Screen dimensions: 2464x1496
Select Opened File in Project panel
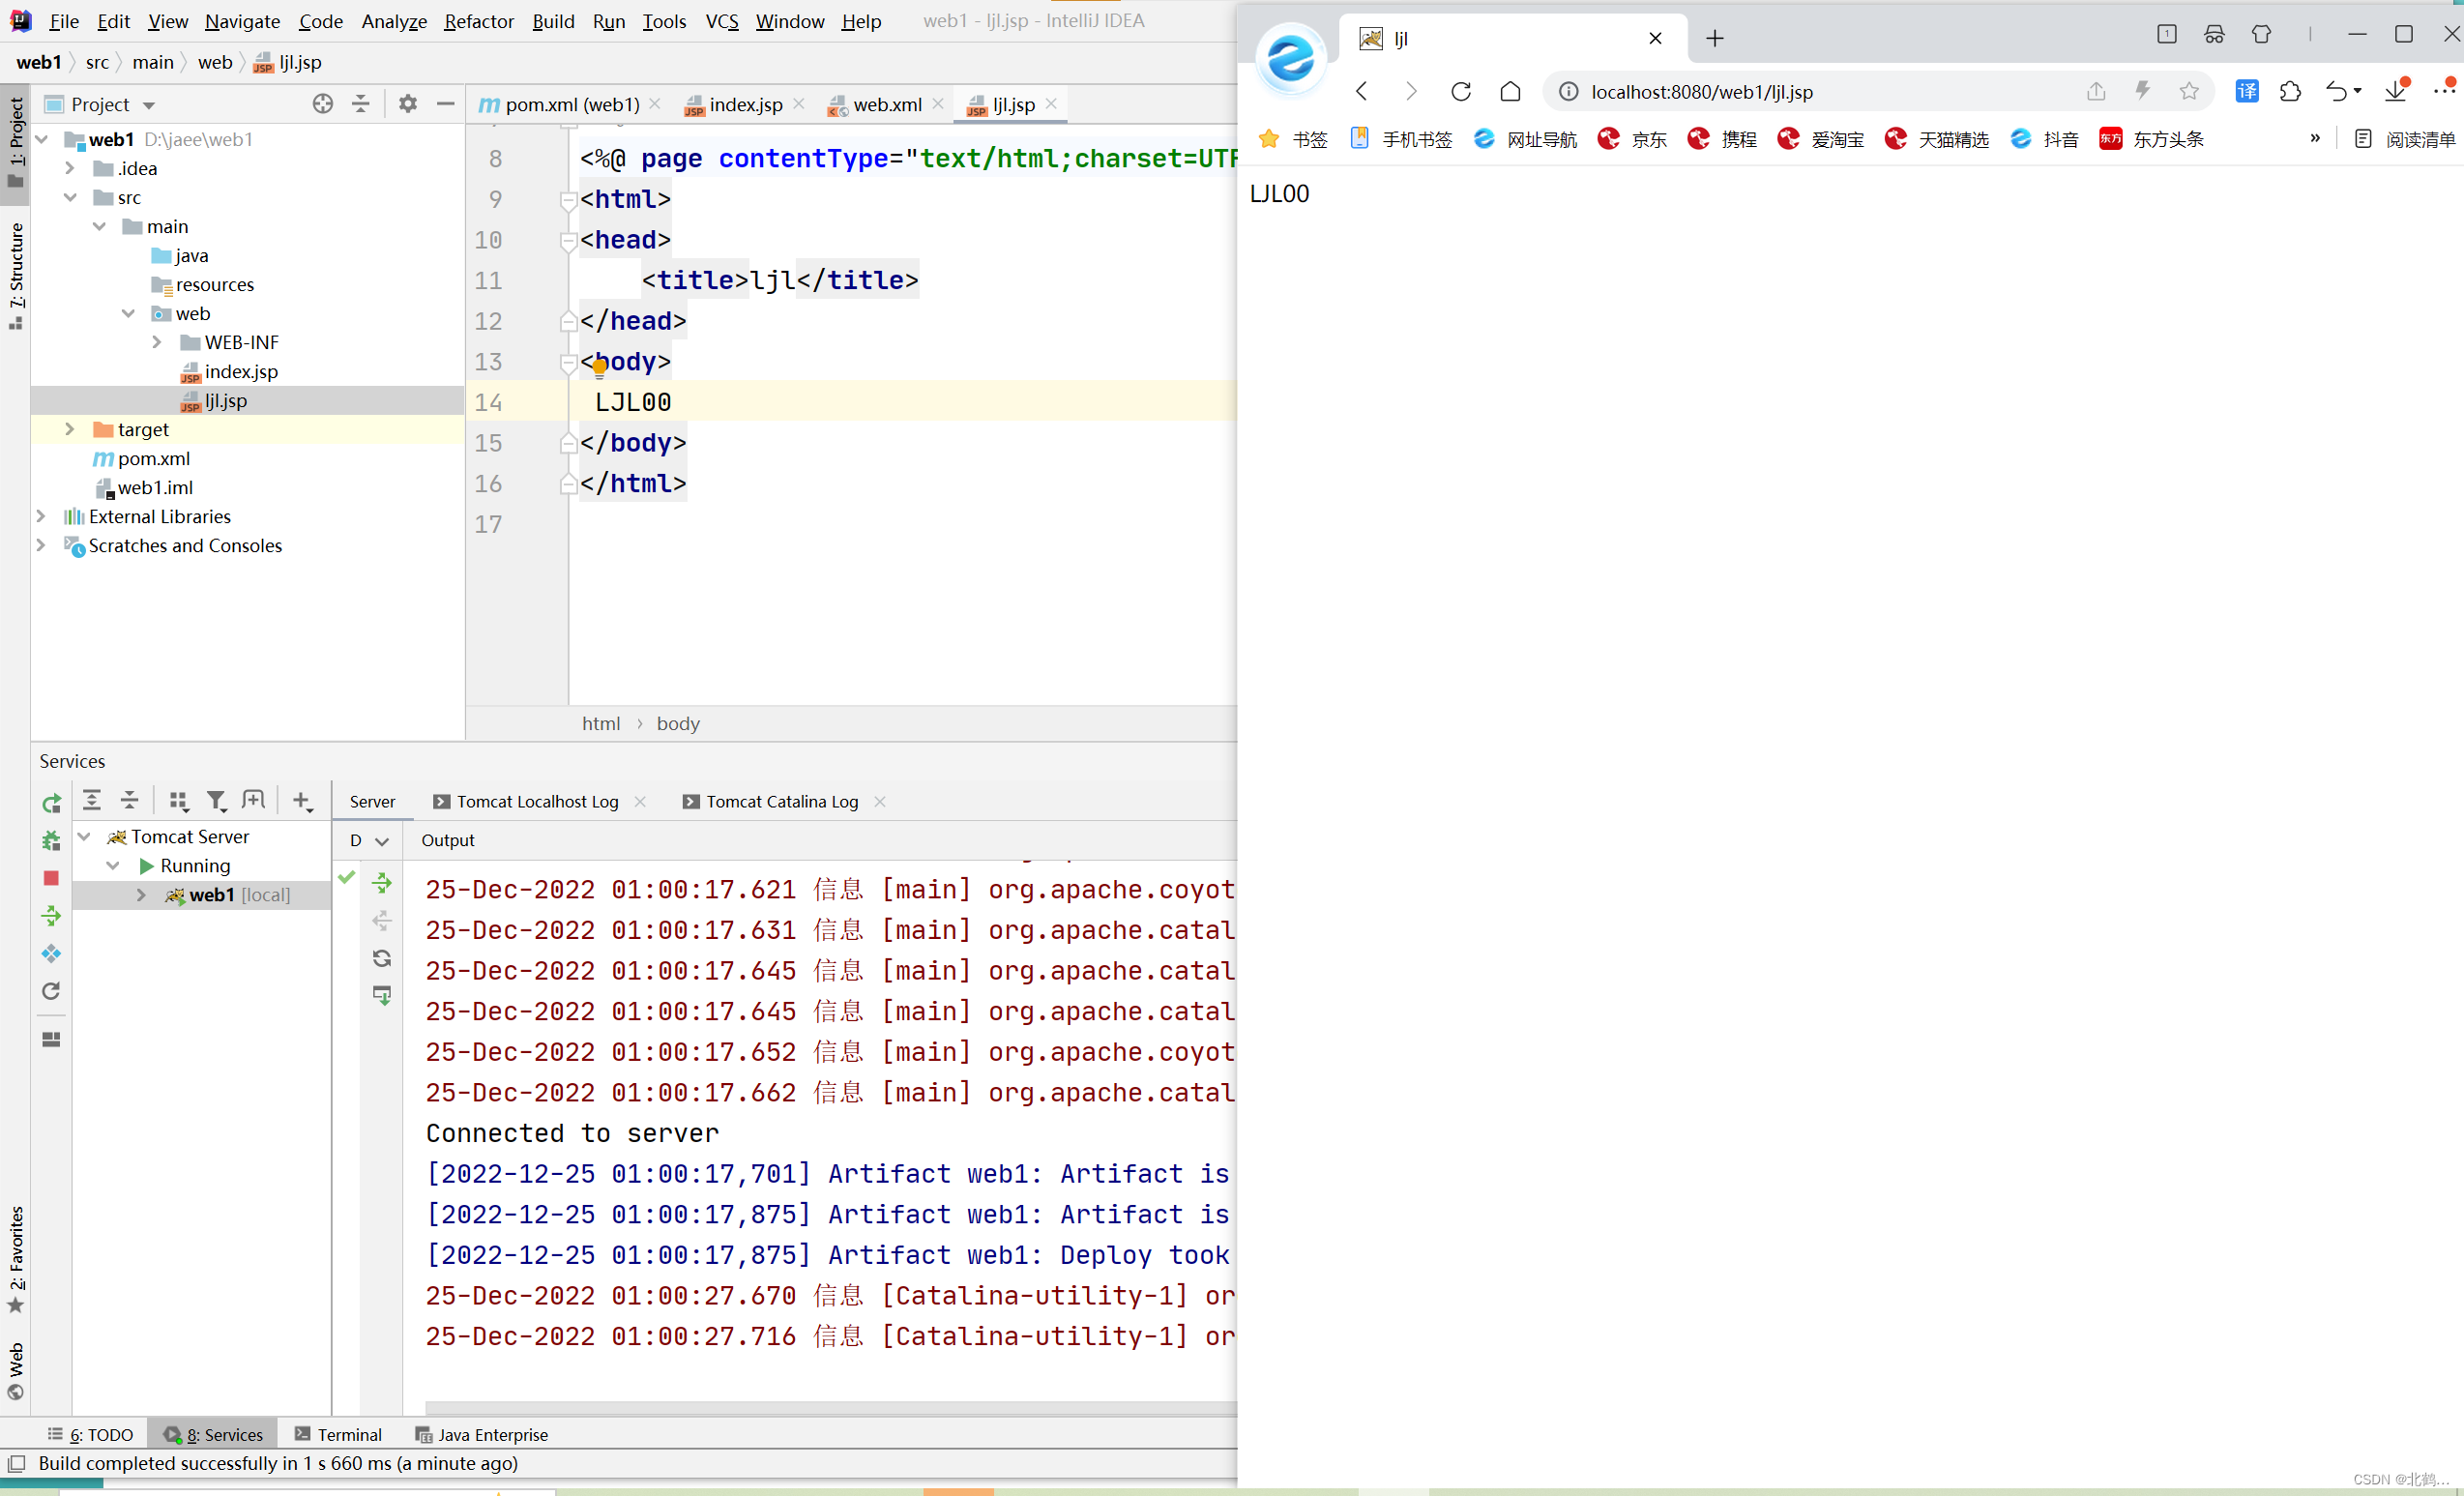click(322, 103)
